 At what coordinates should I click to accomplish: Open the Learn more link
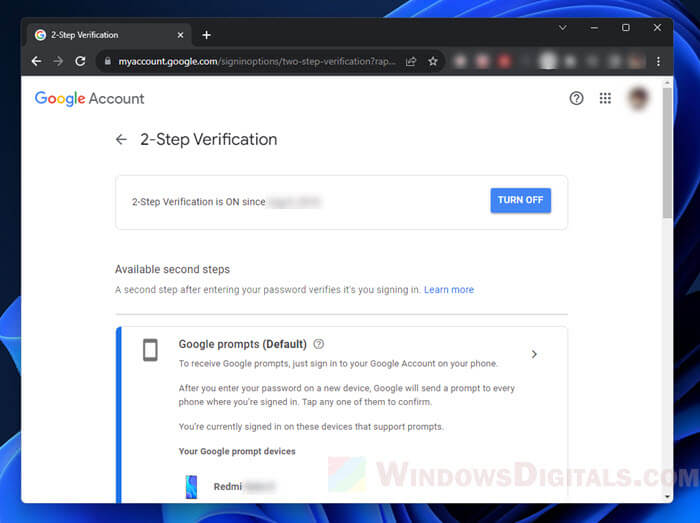[449, 290]
